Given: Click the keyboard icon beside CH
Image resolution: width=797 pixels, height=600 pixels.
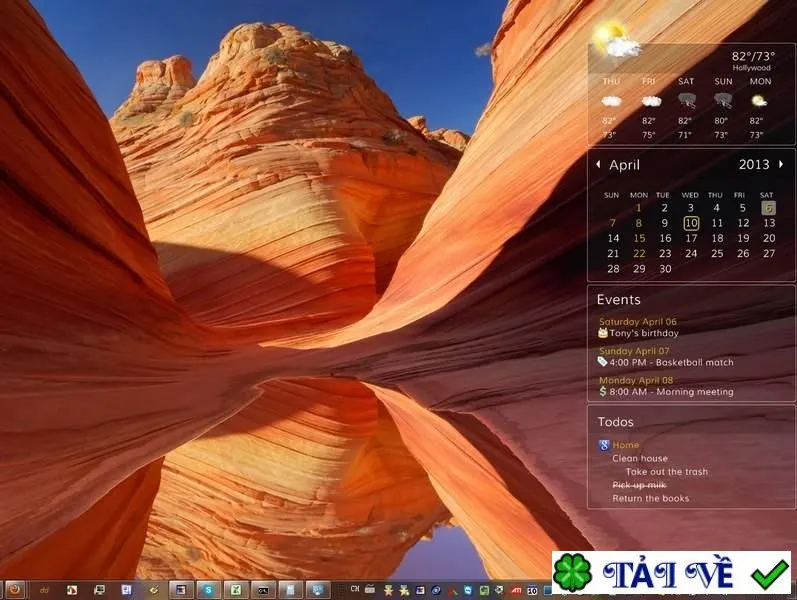Looking at the screenshot, I should pos(370,589).
